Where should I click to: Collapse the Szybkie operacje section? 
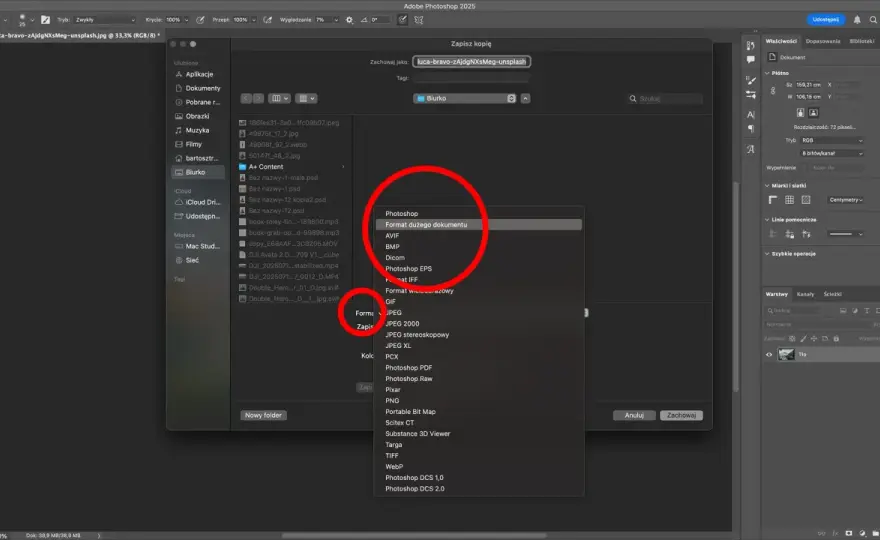(x=767, y=254)
